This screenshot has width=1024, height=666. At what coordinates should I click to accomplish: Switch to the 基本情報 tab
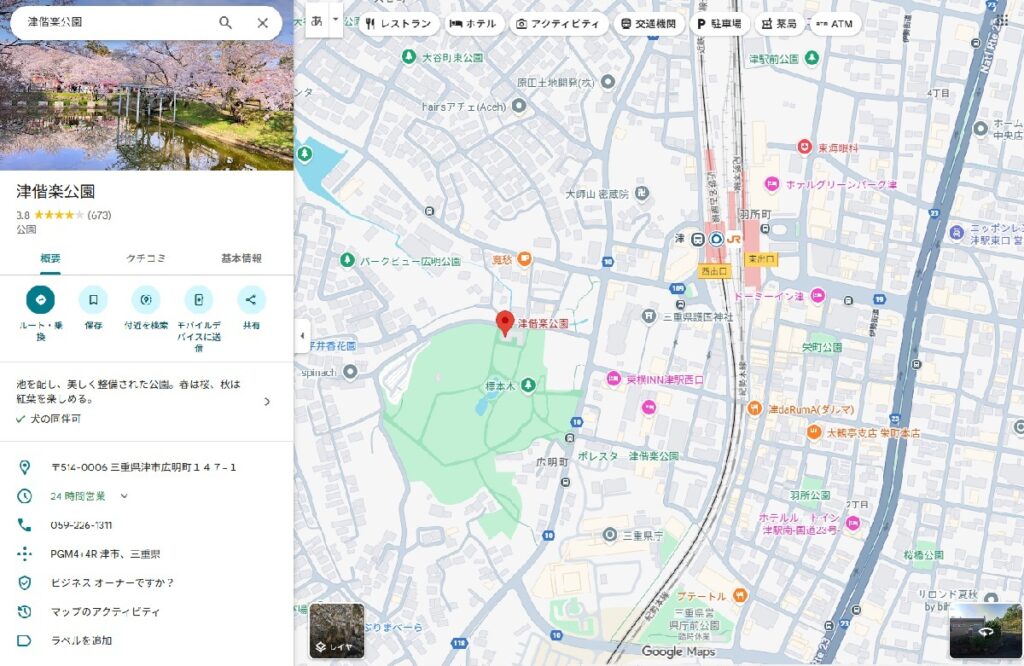pyautogui.click(x=241, y=258)
